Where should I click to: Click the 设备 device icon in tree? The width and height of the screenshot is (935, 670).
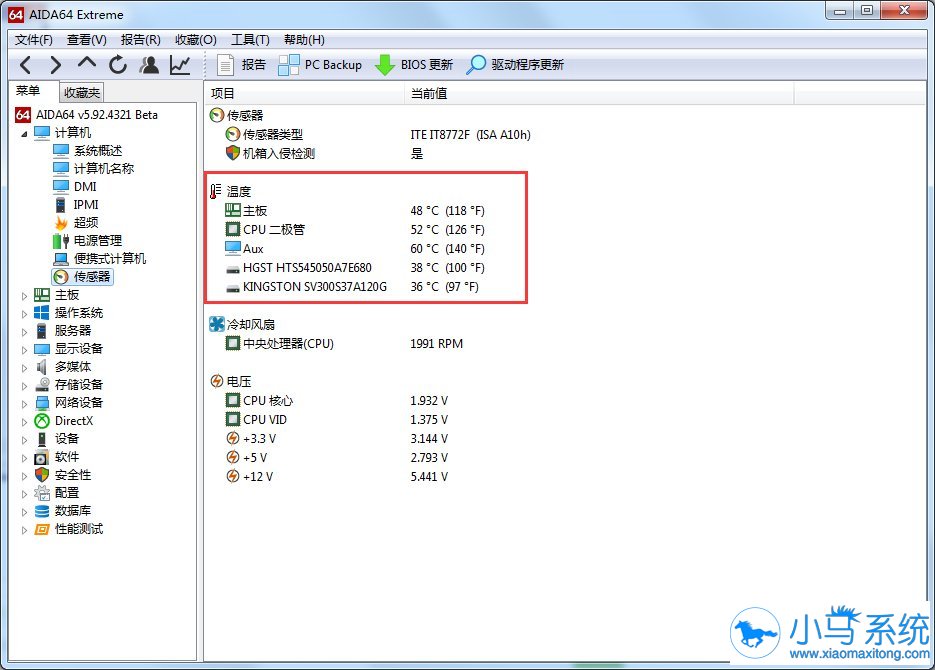[x=42, y=439]
